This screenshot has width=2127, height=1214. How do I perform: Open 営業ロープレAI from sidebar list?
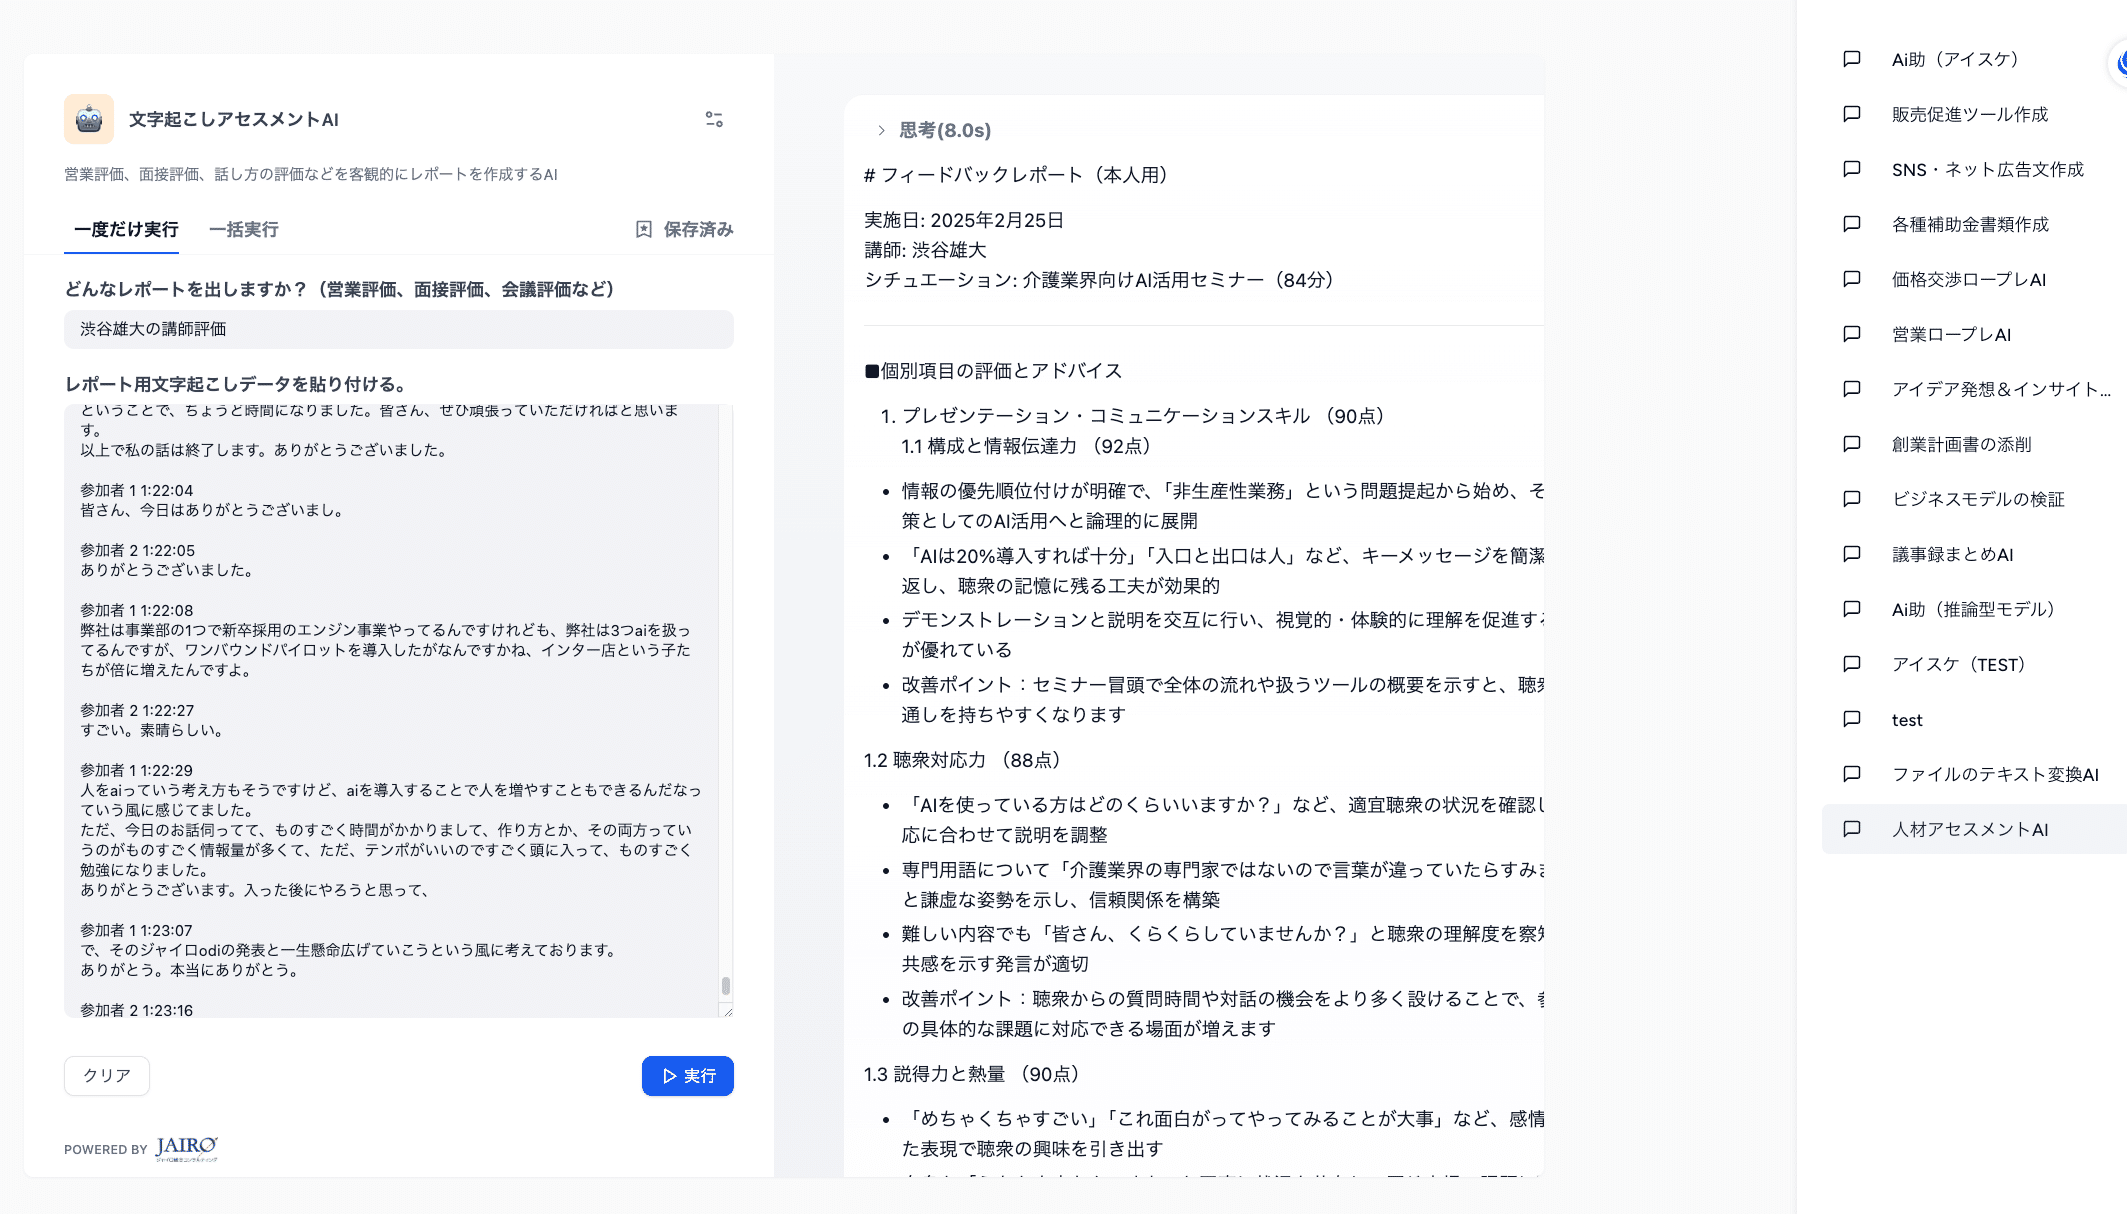(x=1950, y=334)
